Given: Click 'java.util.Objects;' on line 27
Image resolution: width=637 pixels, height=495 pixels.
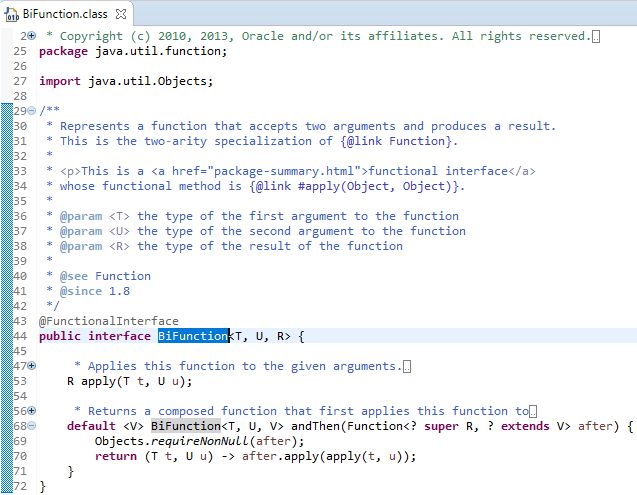Looking at the screenshot, I should [151, 81].
